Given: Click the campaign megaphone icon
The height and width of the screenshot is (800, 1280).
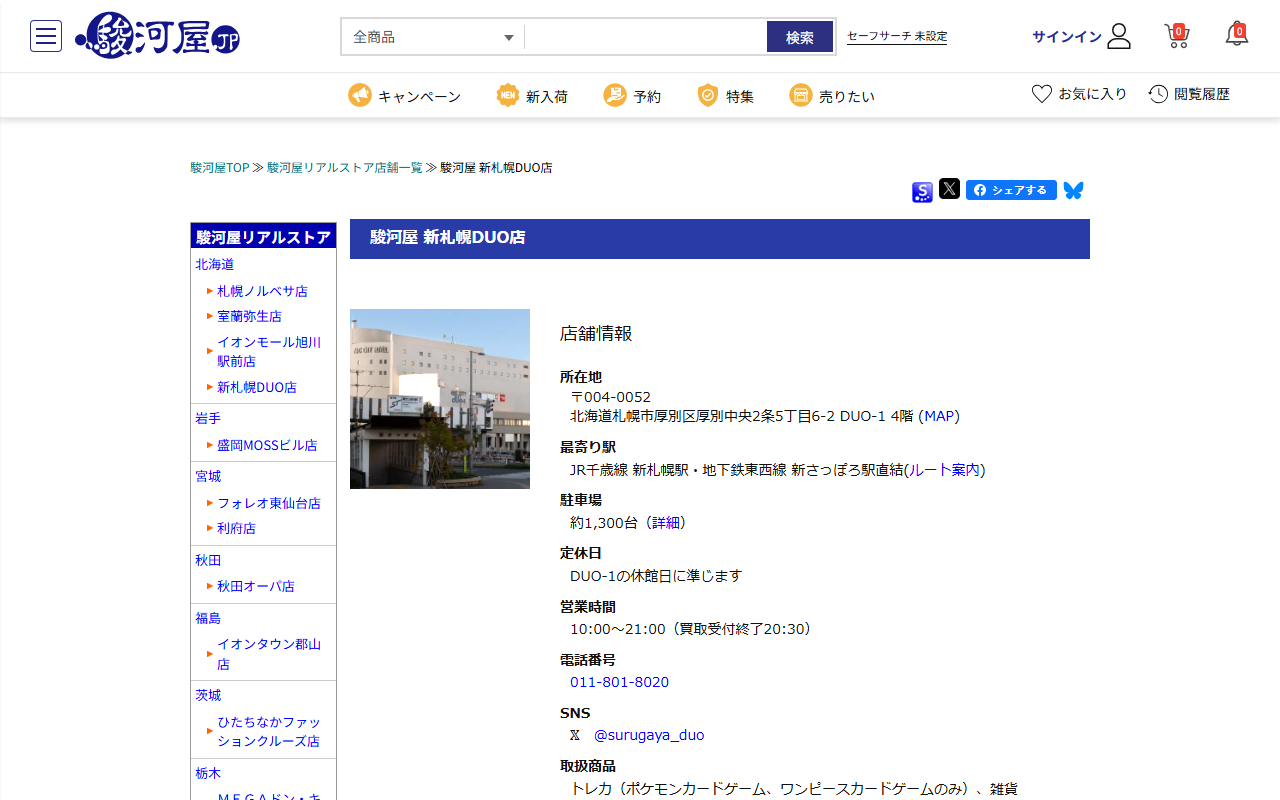Looking at the screenshot, I should pos(360,95).
